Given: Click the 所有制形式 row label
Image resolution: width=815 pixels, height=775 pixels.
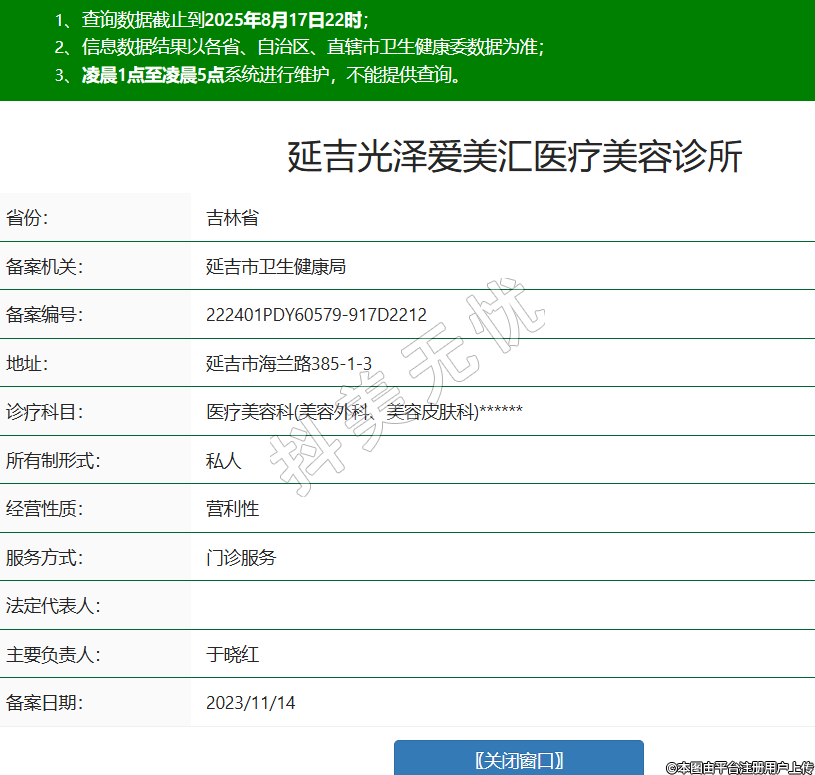Looking at the screenshot, I should tap(54, 461).
